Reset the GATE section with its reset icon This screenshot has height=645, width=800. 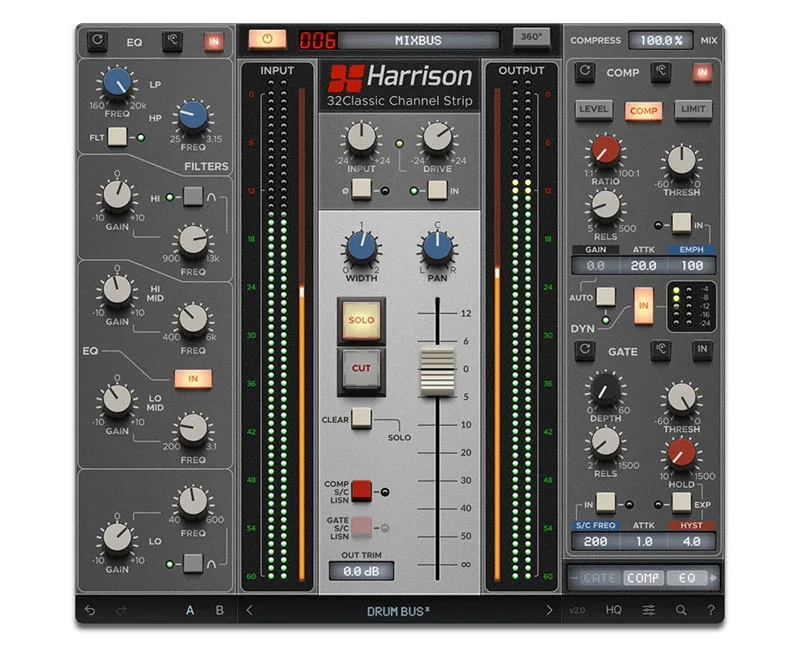click(x=585, y=350)
